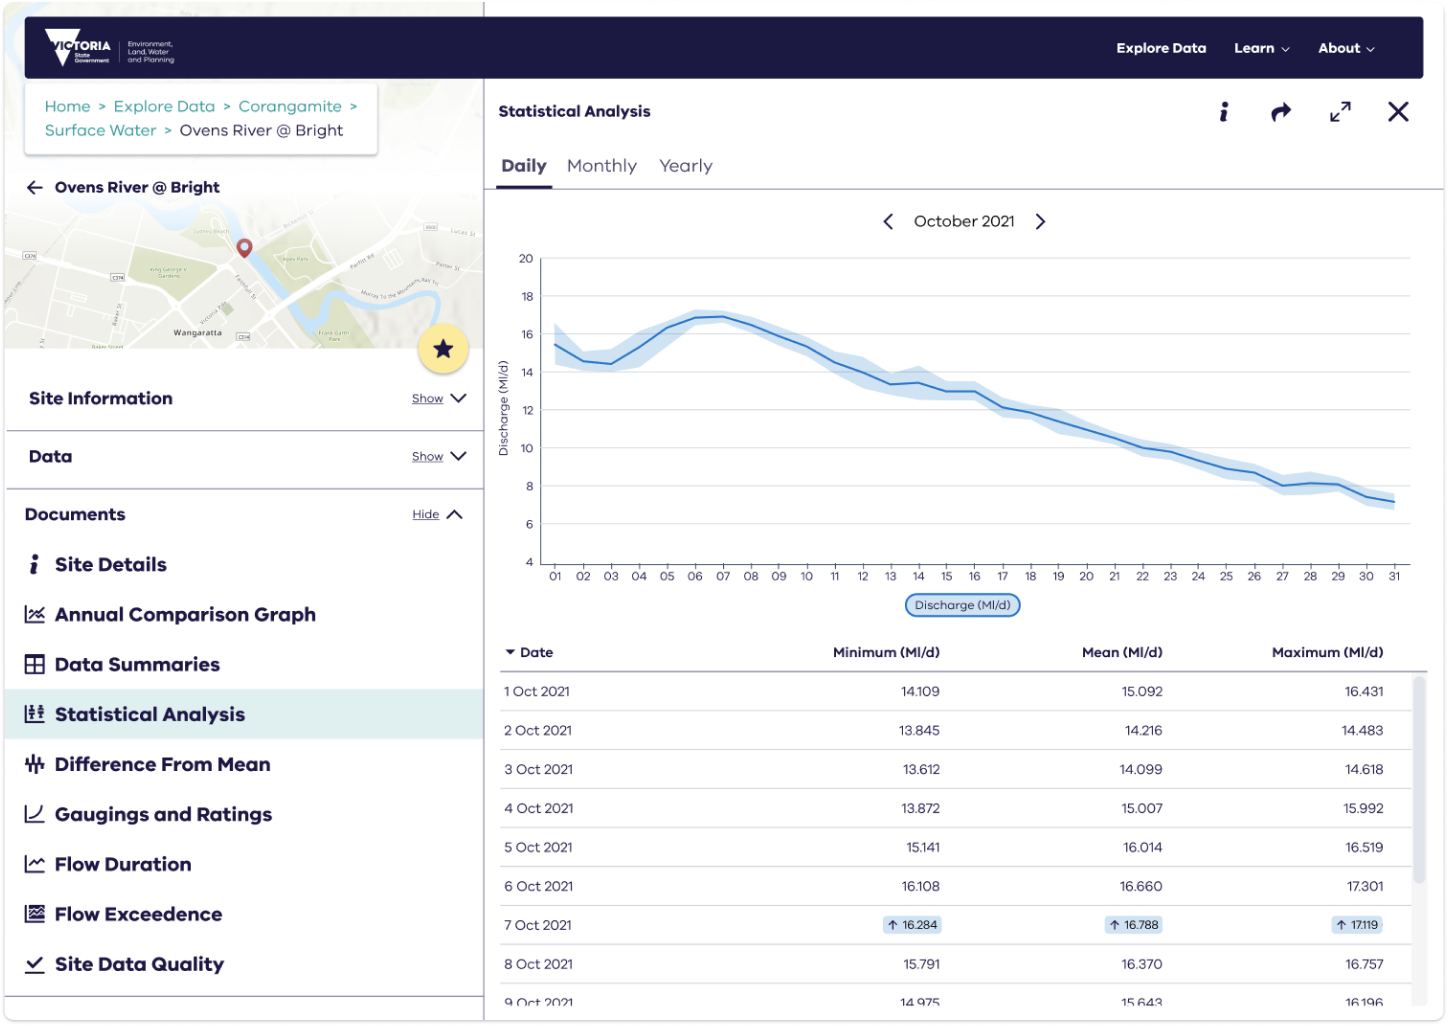
Task: Go back using arrow beside Ovens River
Action: coord(35,187)
